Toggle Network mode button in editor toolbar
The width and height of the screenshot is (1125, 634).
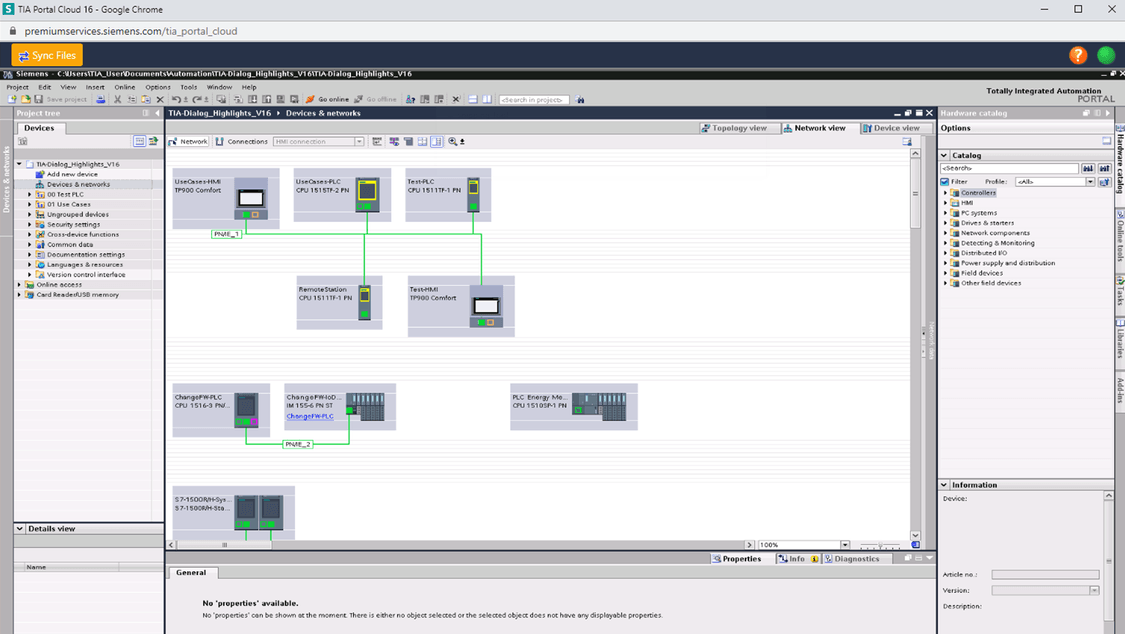click(188, 141)
